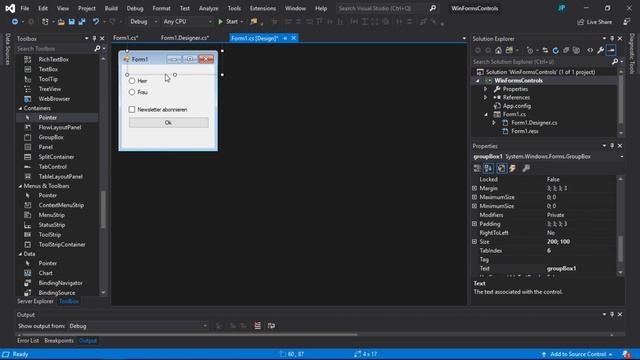Image resolution: width=640 pixels, height=360 pixels.
Task: Open the Server Explorer tab
Action: coord(36,301)
